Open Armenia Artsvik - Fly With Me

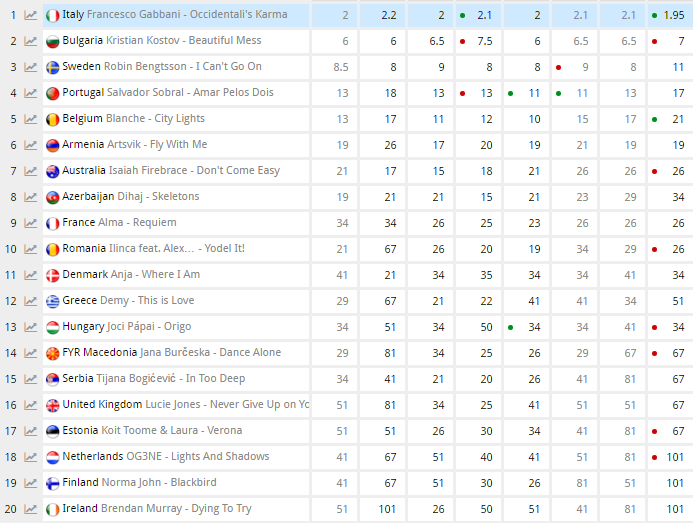[134, 145]
